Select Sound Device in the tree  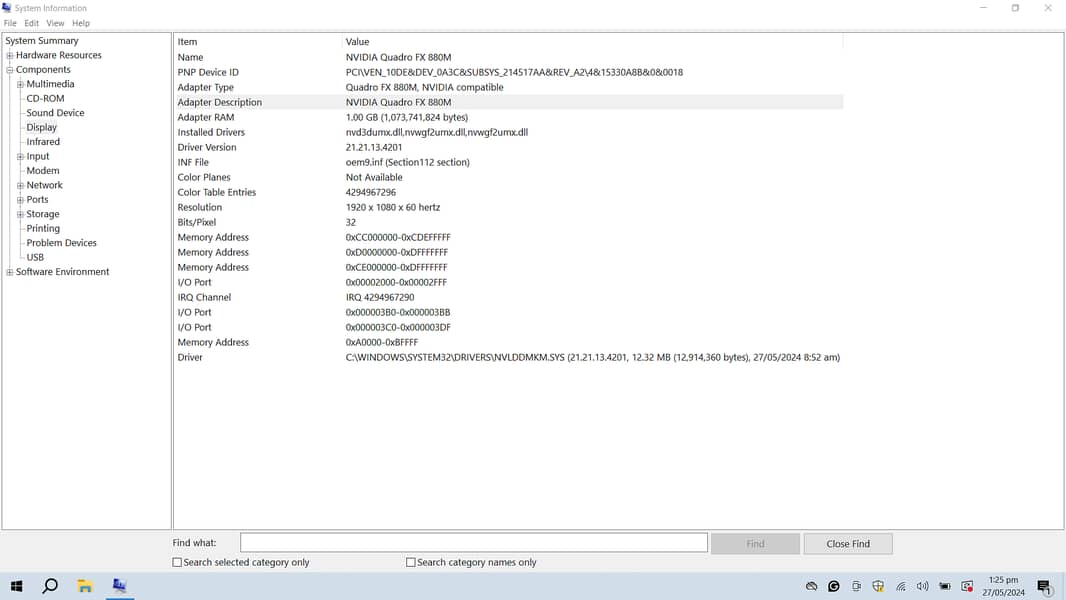pos(55,113)
